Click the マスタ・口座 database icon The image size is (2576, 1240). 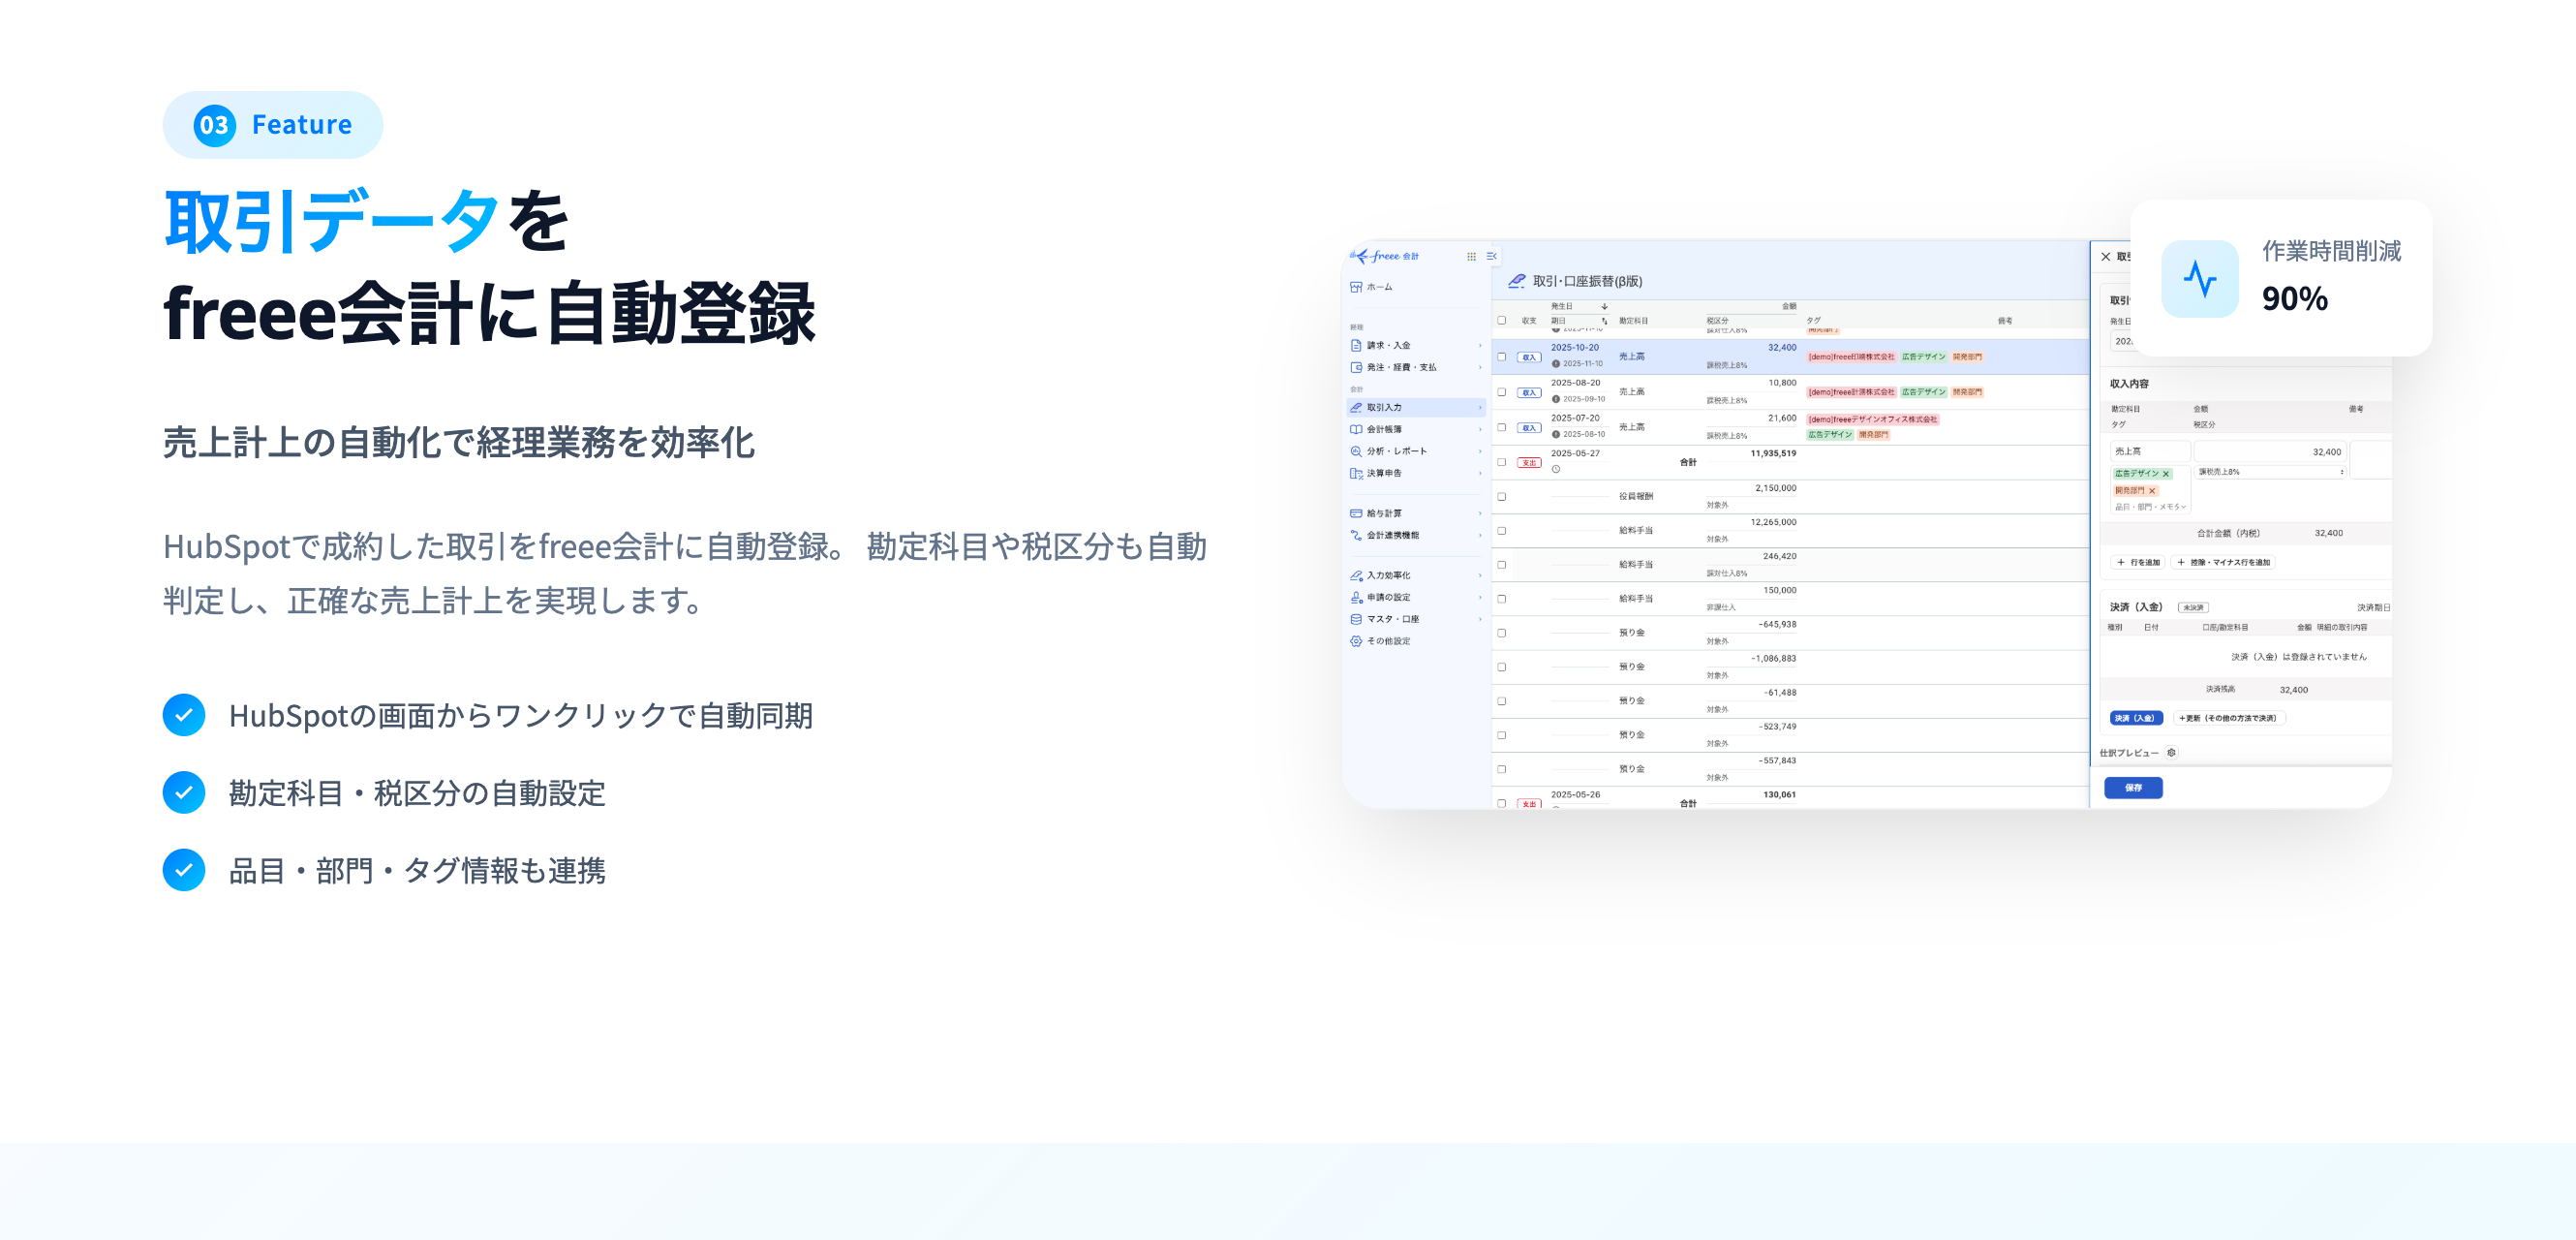[1356, 619]
